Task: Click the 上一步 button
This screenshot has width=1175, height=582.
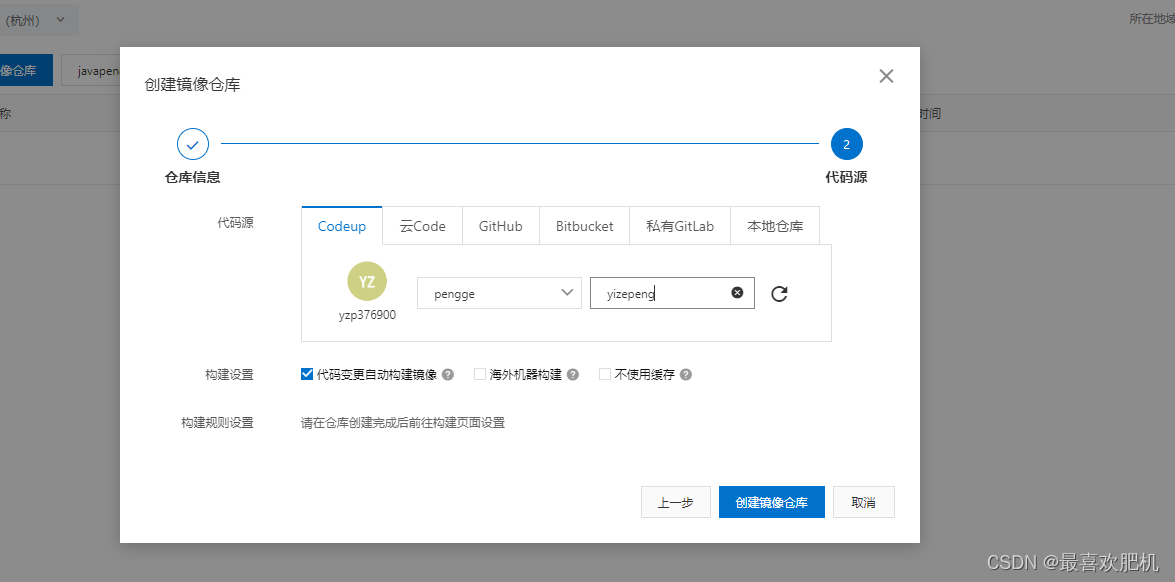Action: coord(675,502)
